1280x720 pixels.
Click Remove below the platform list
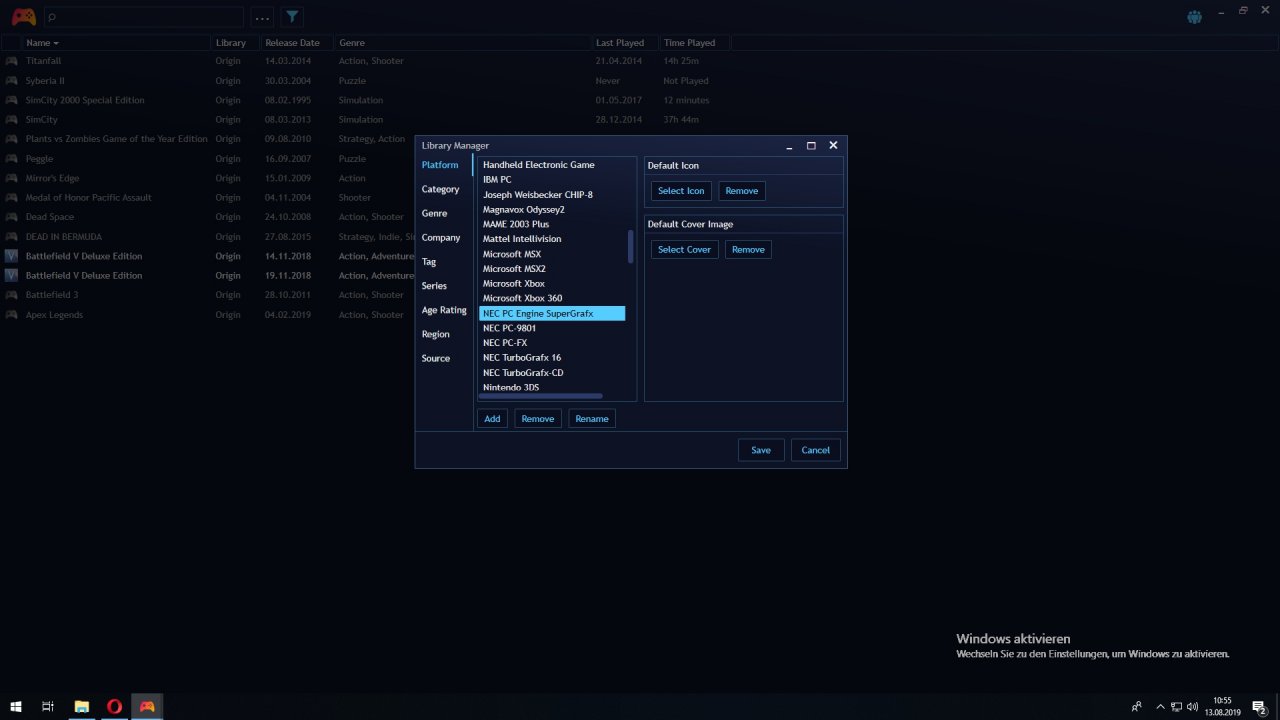tap(538, 419)
